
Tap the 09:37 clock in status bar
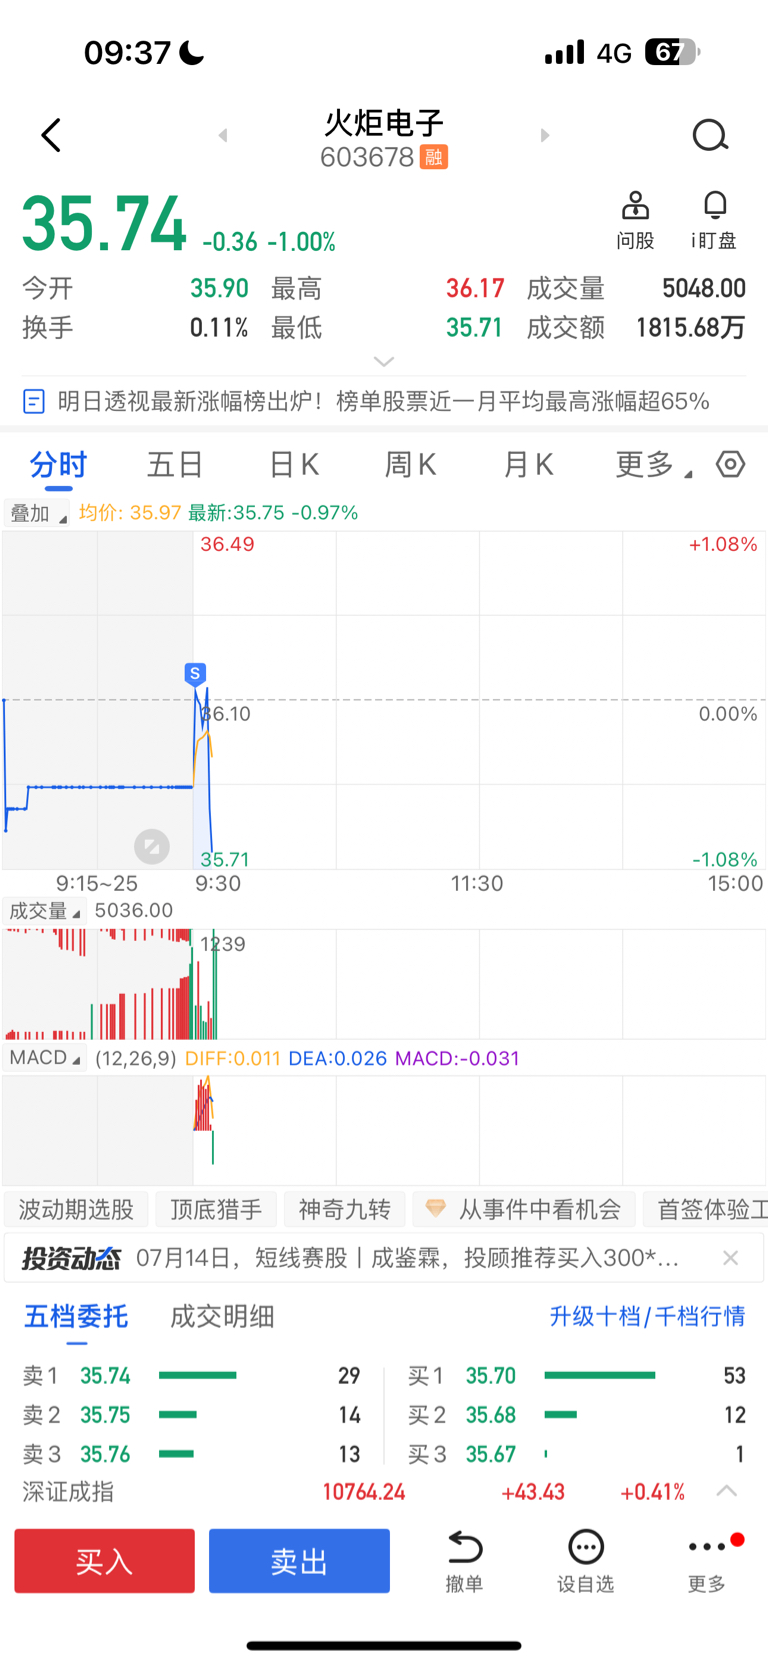(x=128, y=52)
